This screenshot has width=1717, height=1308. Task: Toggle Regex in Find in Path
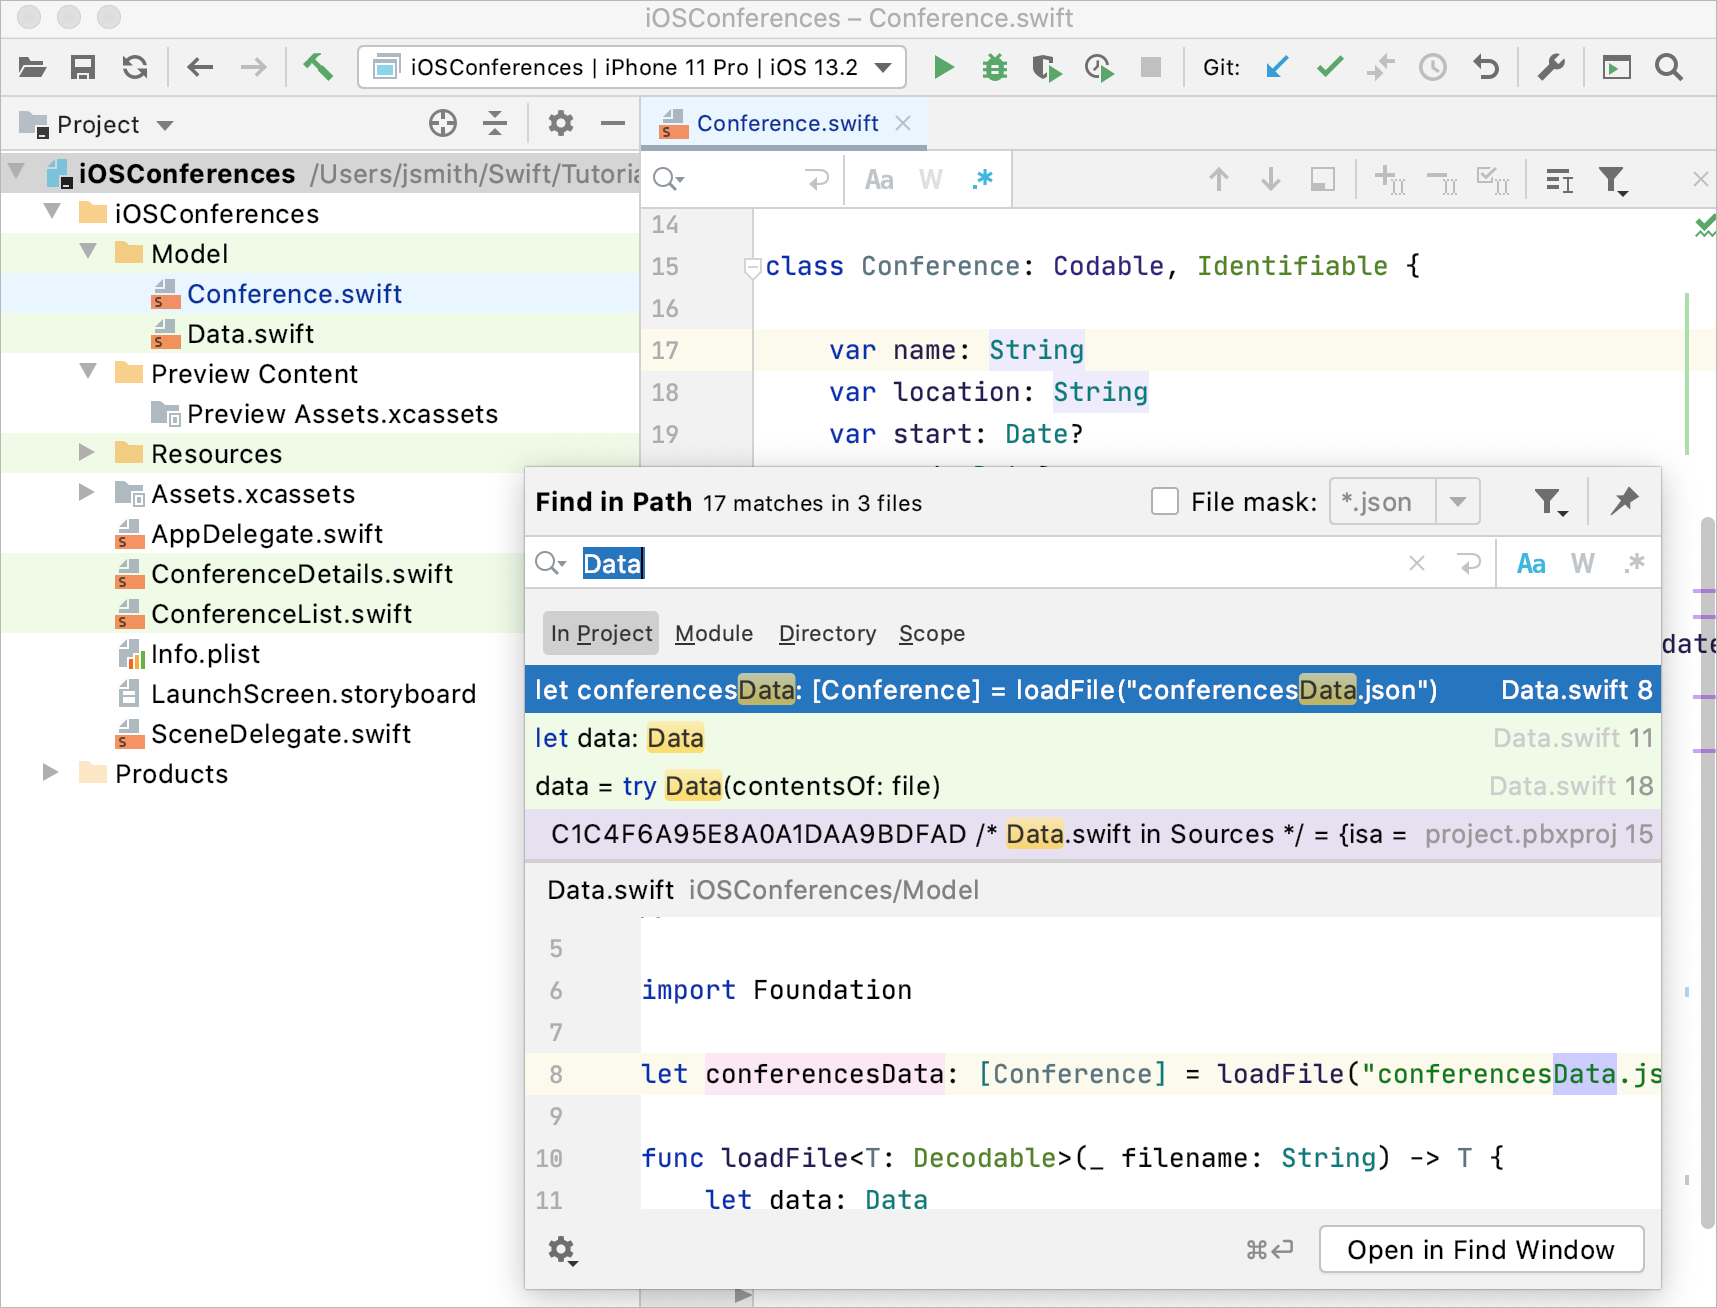1635,564
